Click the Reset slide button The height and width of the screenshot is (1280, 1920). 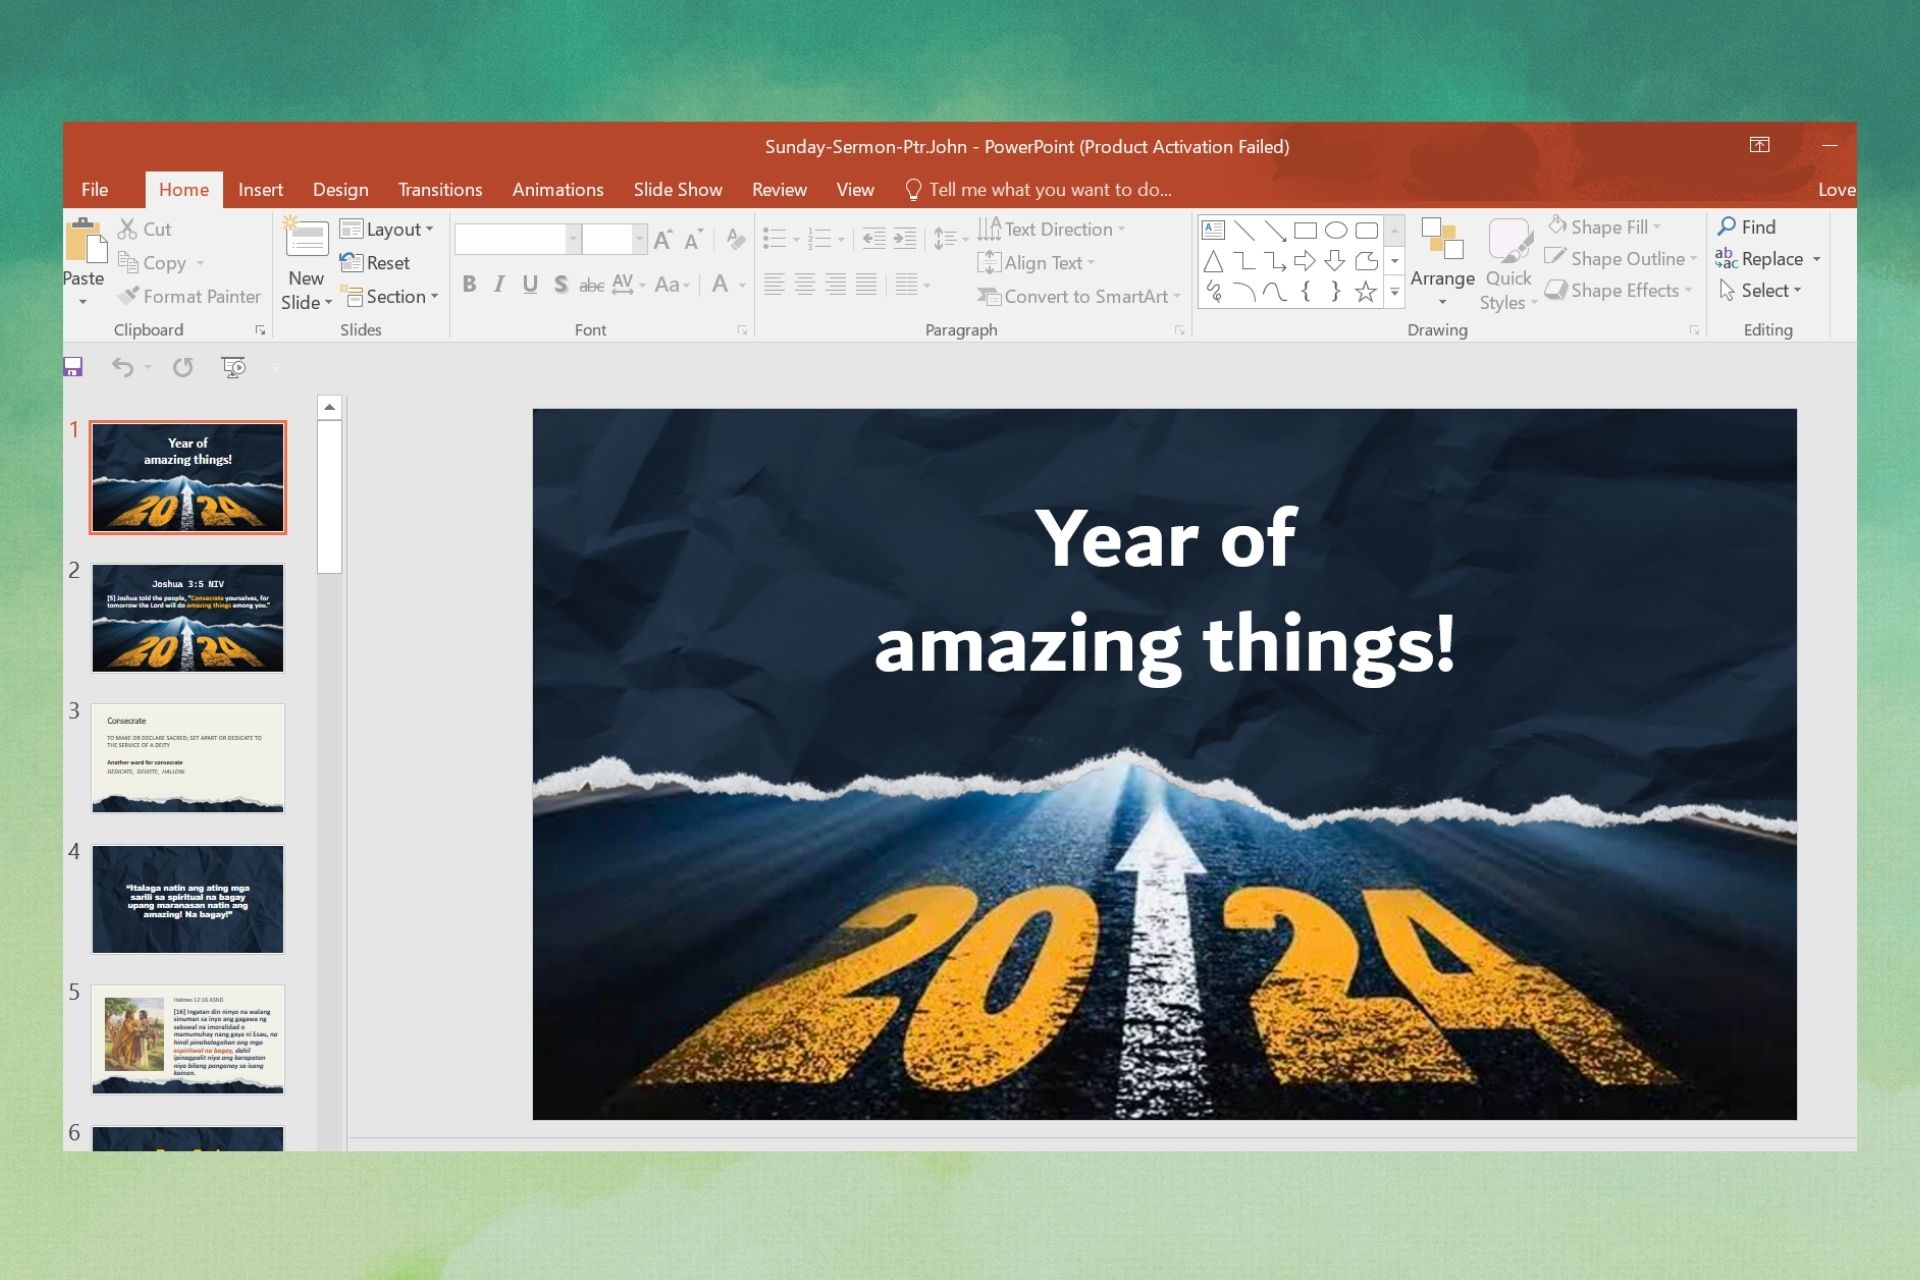pos(376,263)
